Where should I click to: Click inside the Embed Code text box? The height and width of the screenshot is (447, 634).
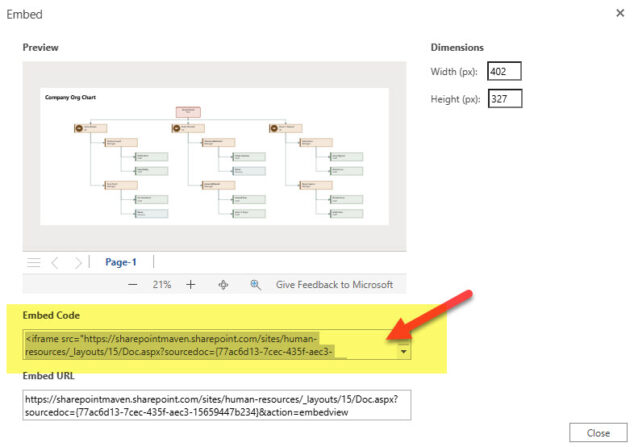point(217,345)
